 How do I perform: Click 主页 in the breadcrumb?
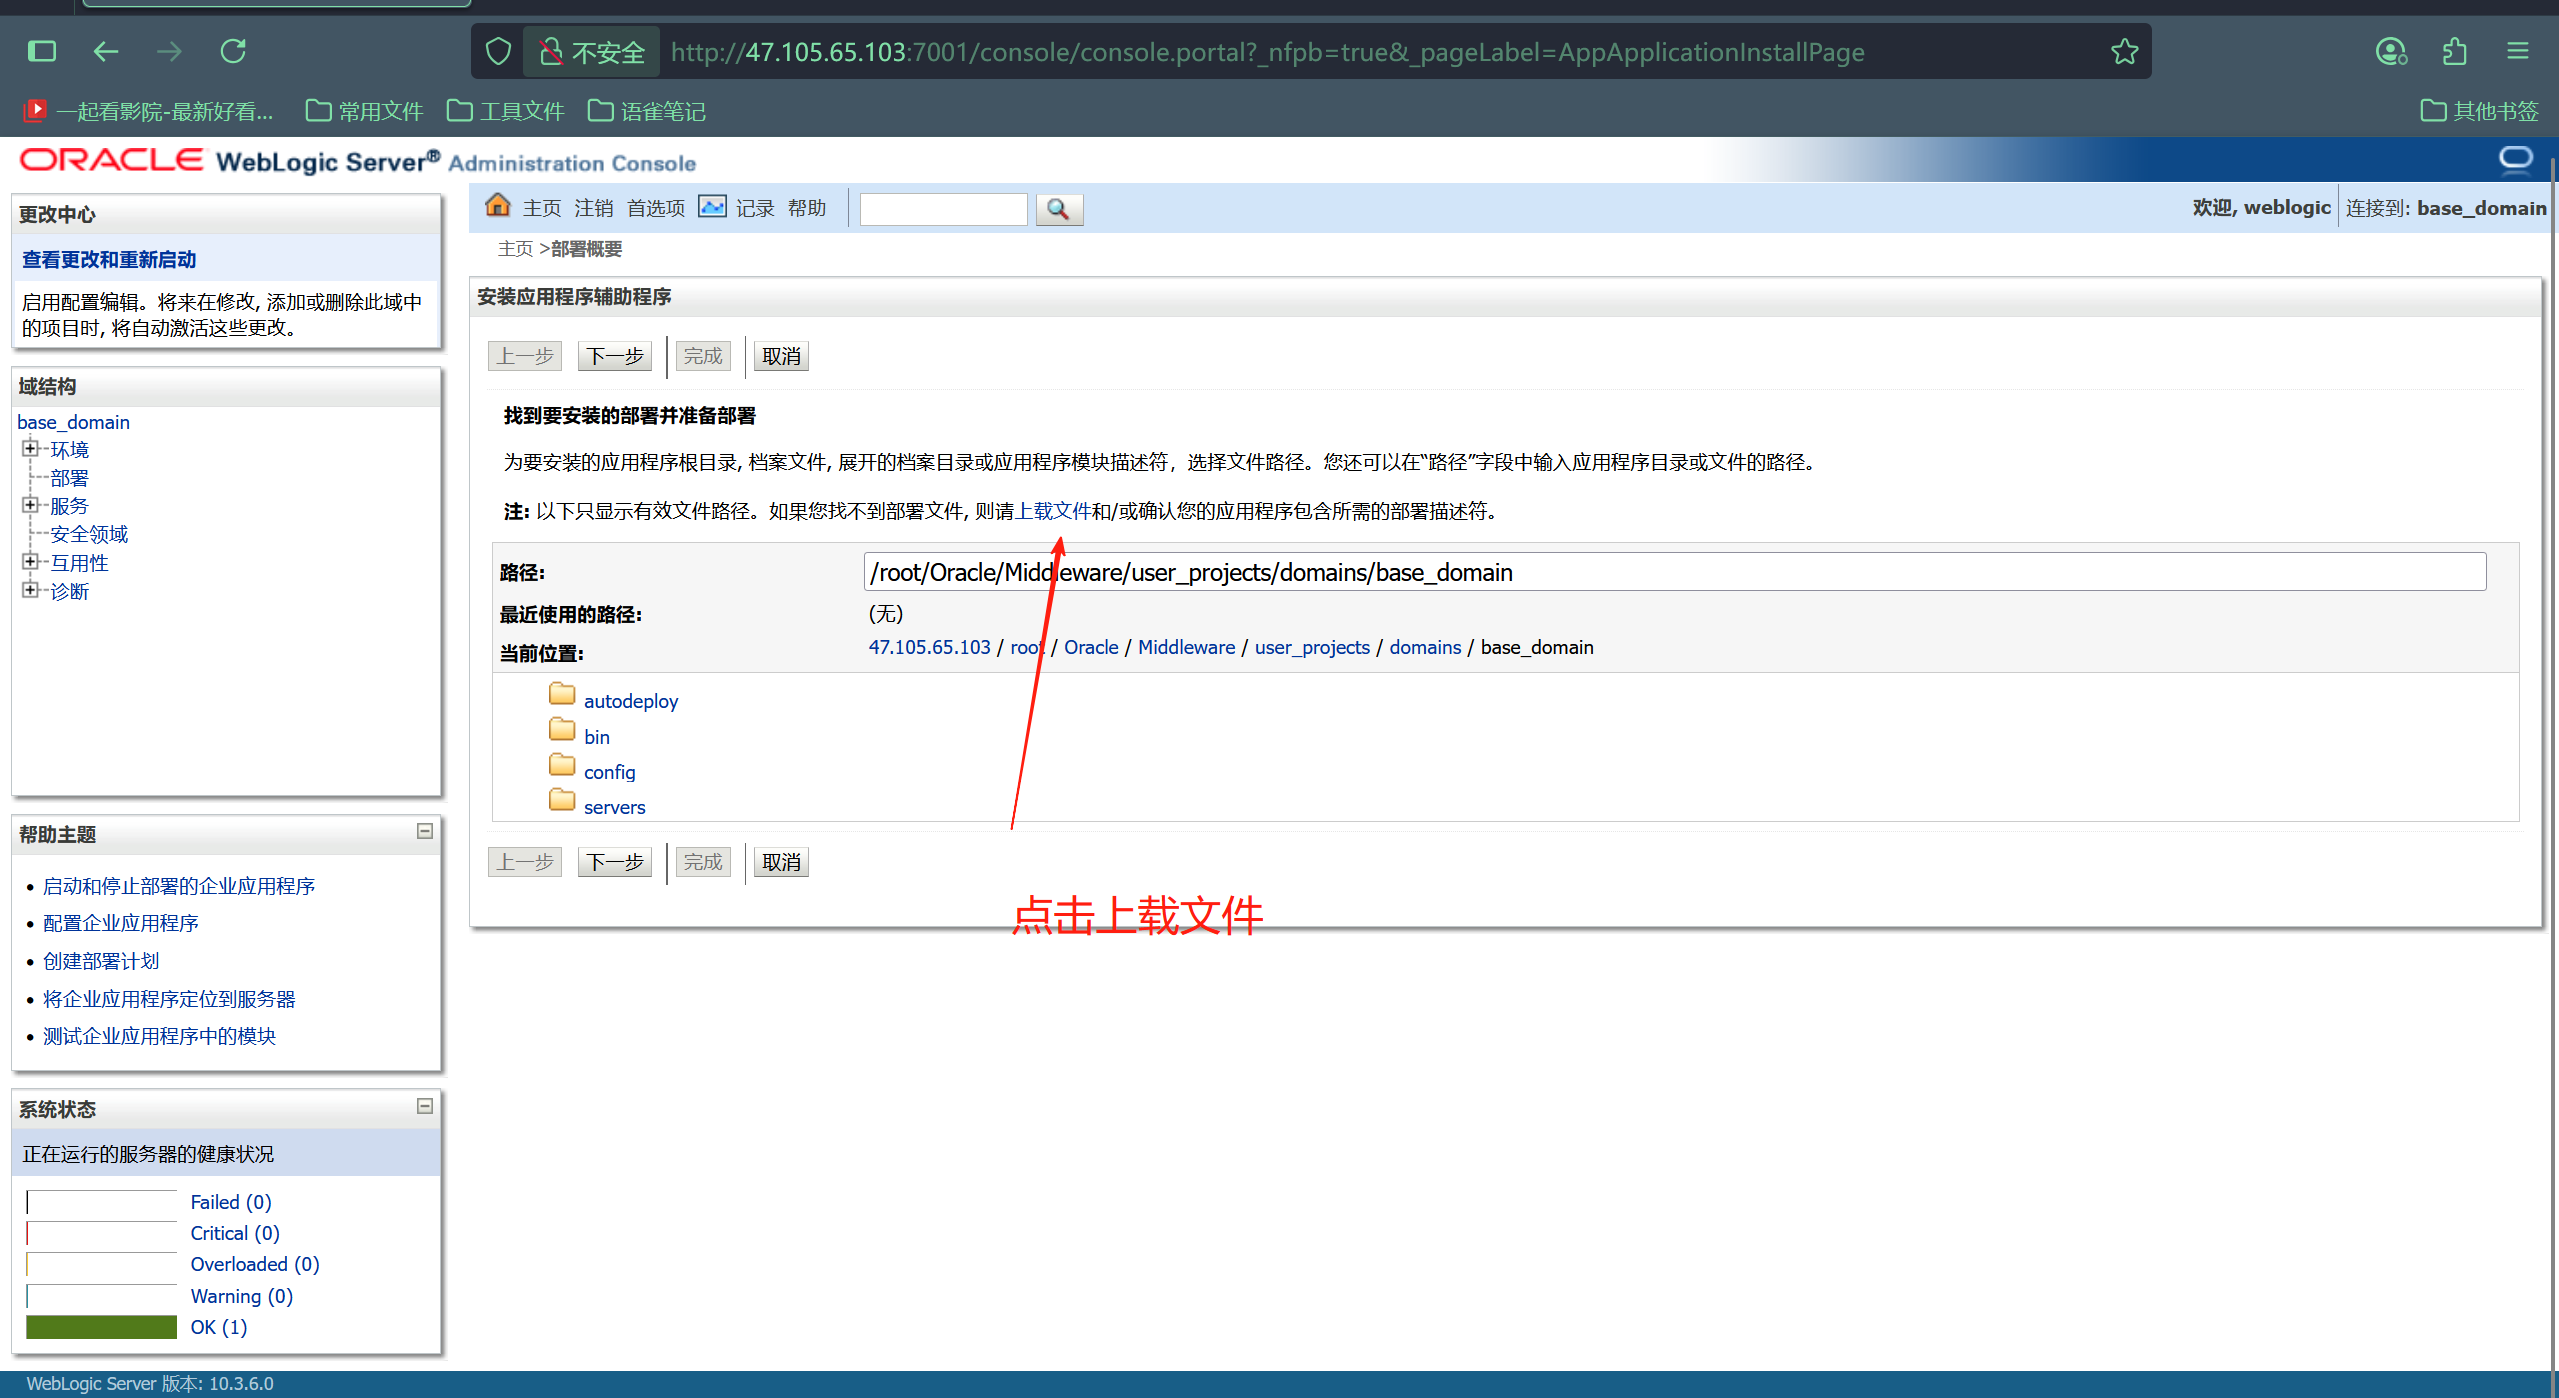pos(515,249)
